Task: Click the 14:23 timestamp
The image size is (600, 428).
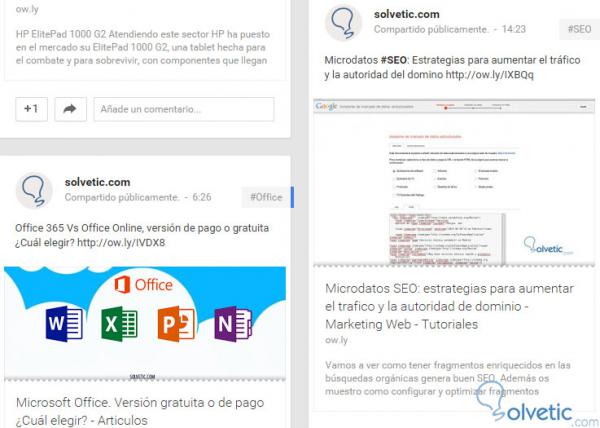Action: tap(514, 29)
